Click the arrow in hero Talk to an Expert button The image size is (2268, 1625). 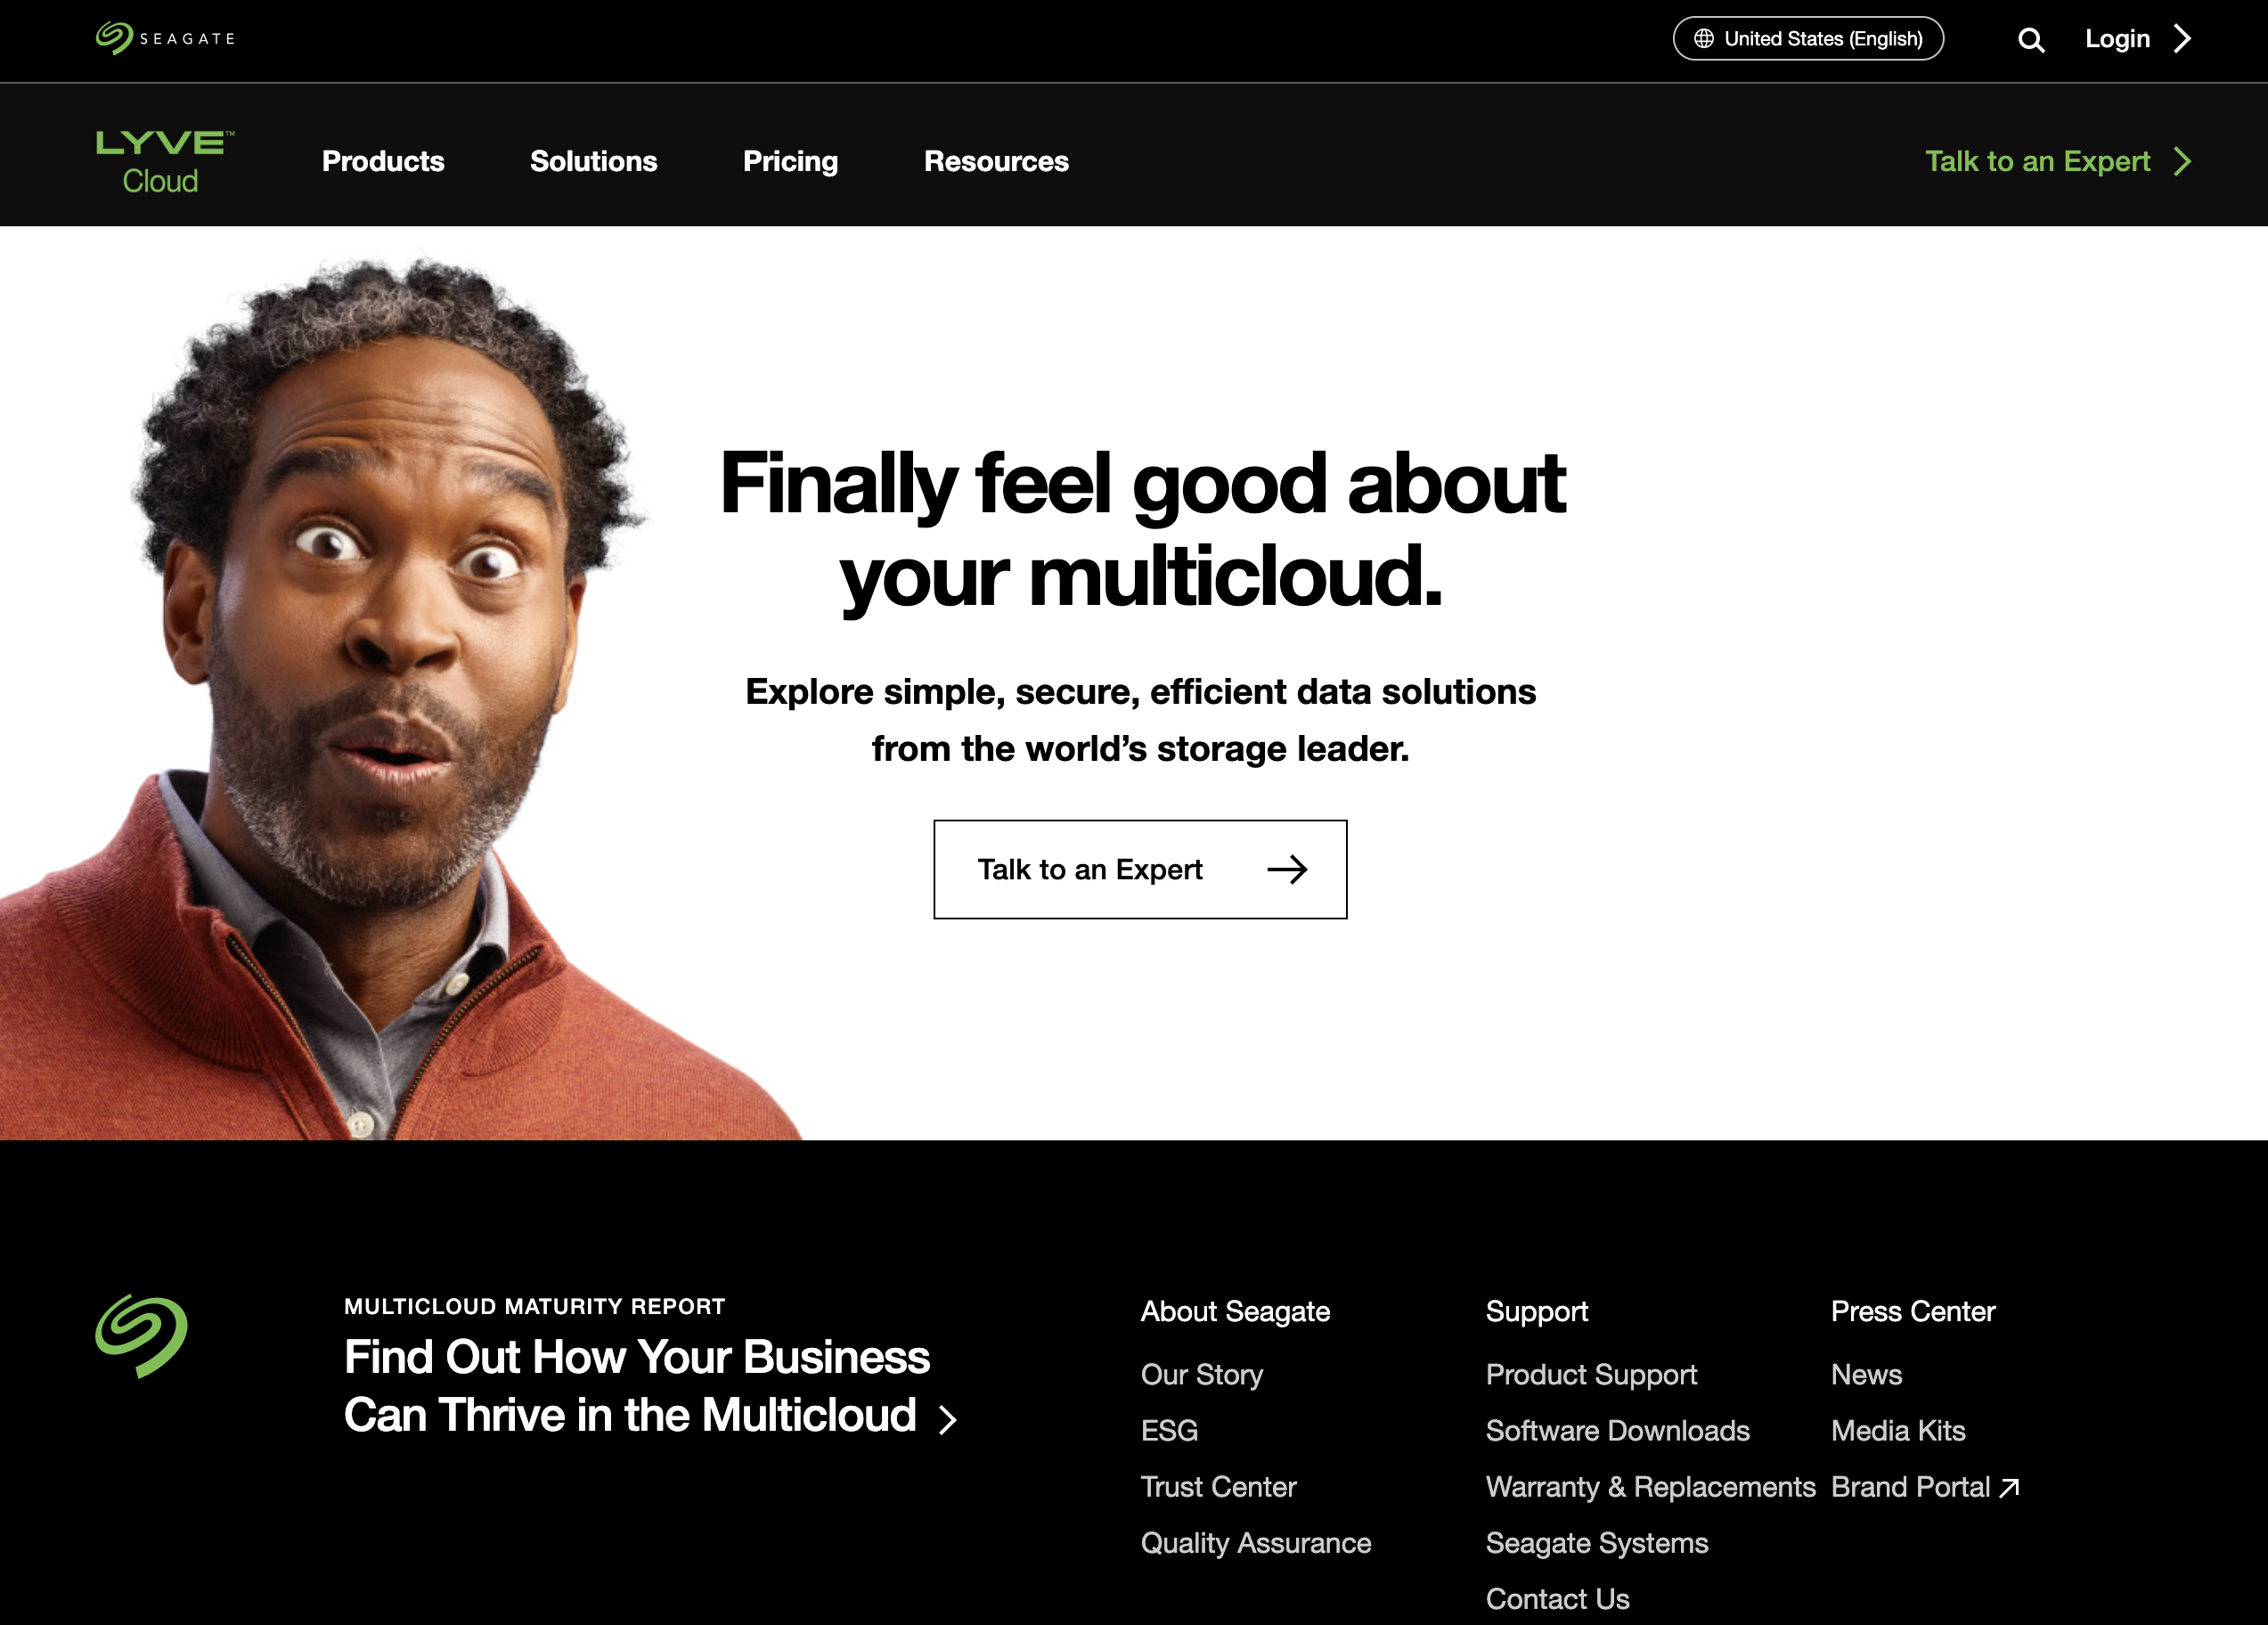[x=1287, y=869]
